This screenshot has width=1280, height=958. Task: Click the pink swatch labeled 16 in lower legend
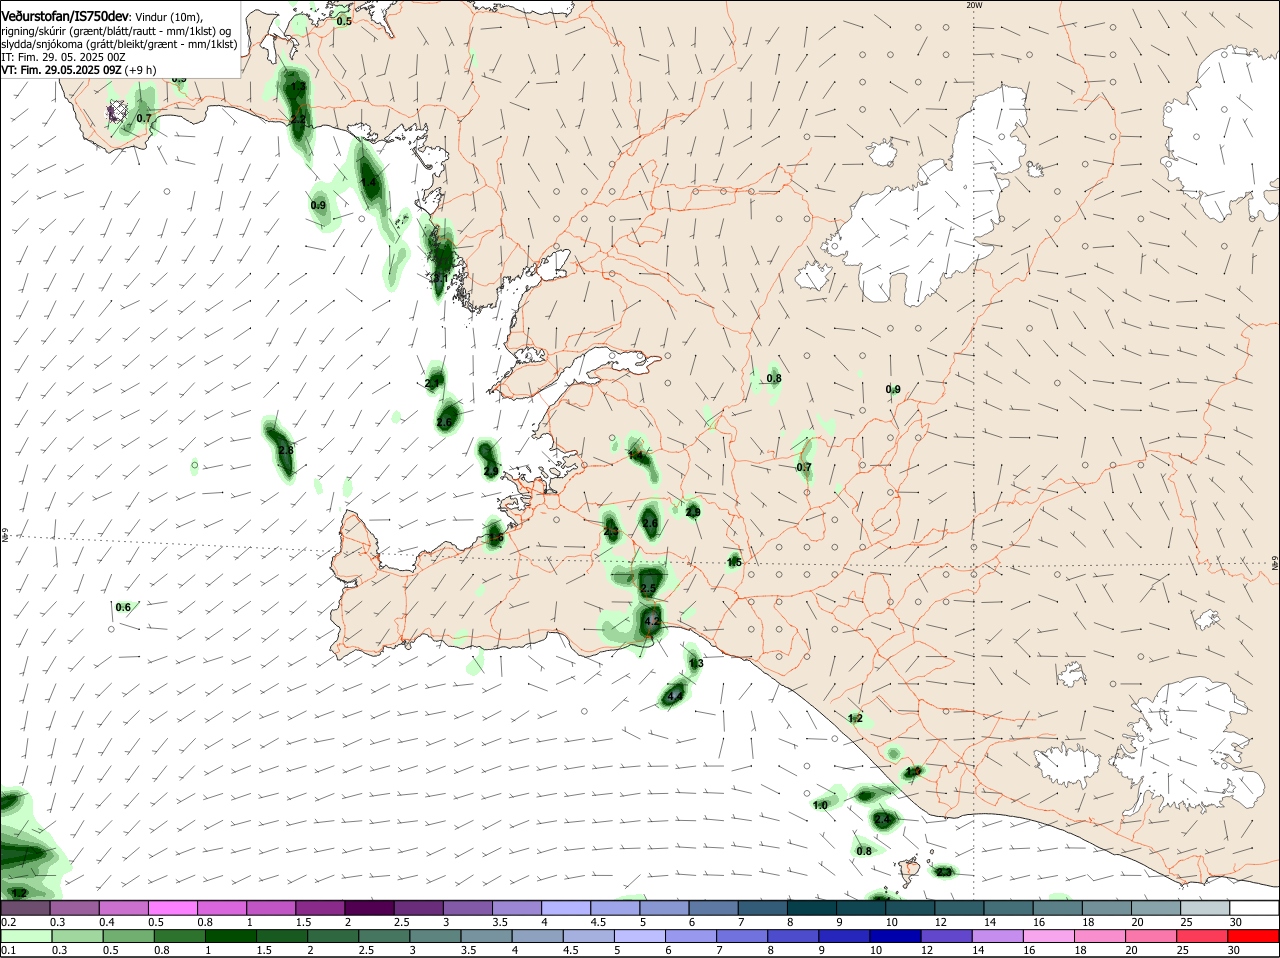1050,936
